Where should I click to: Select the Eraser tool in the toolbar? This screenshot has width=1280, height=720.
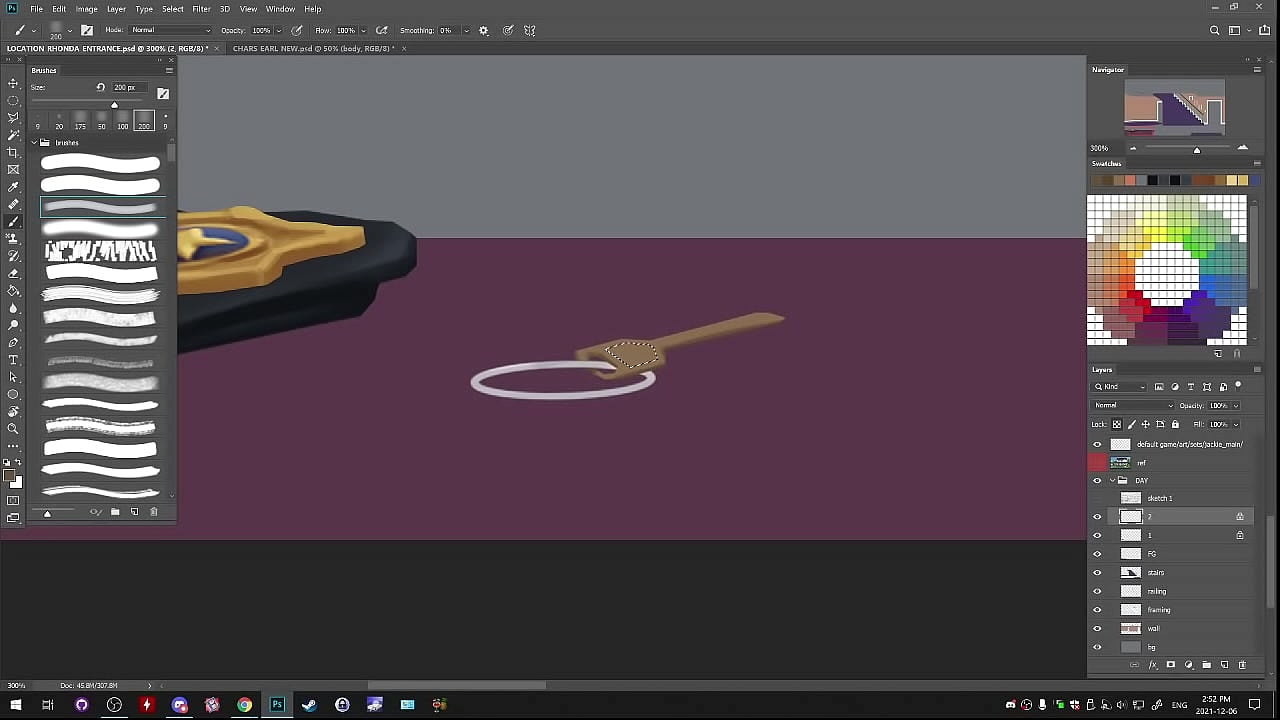pos(13,273)
